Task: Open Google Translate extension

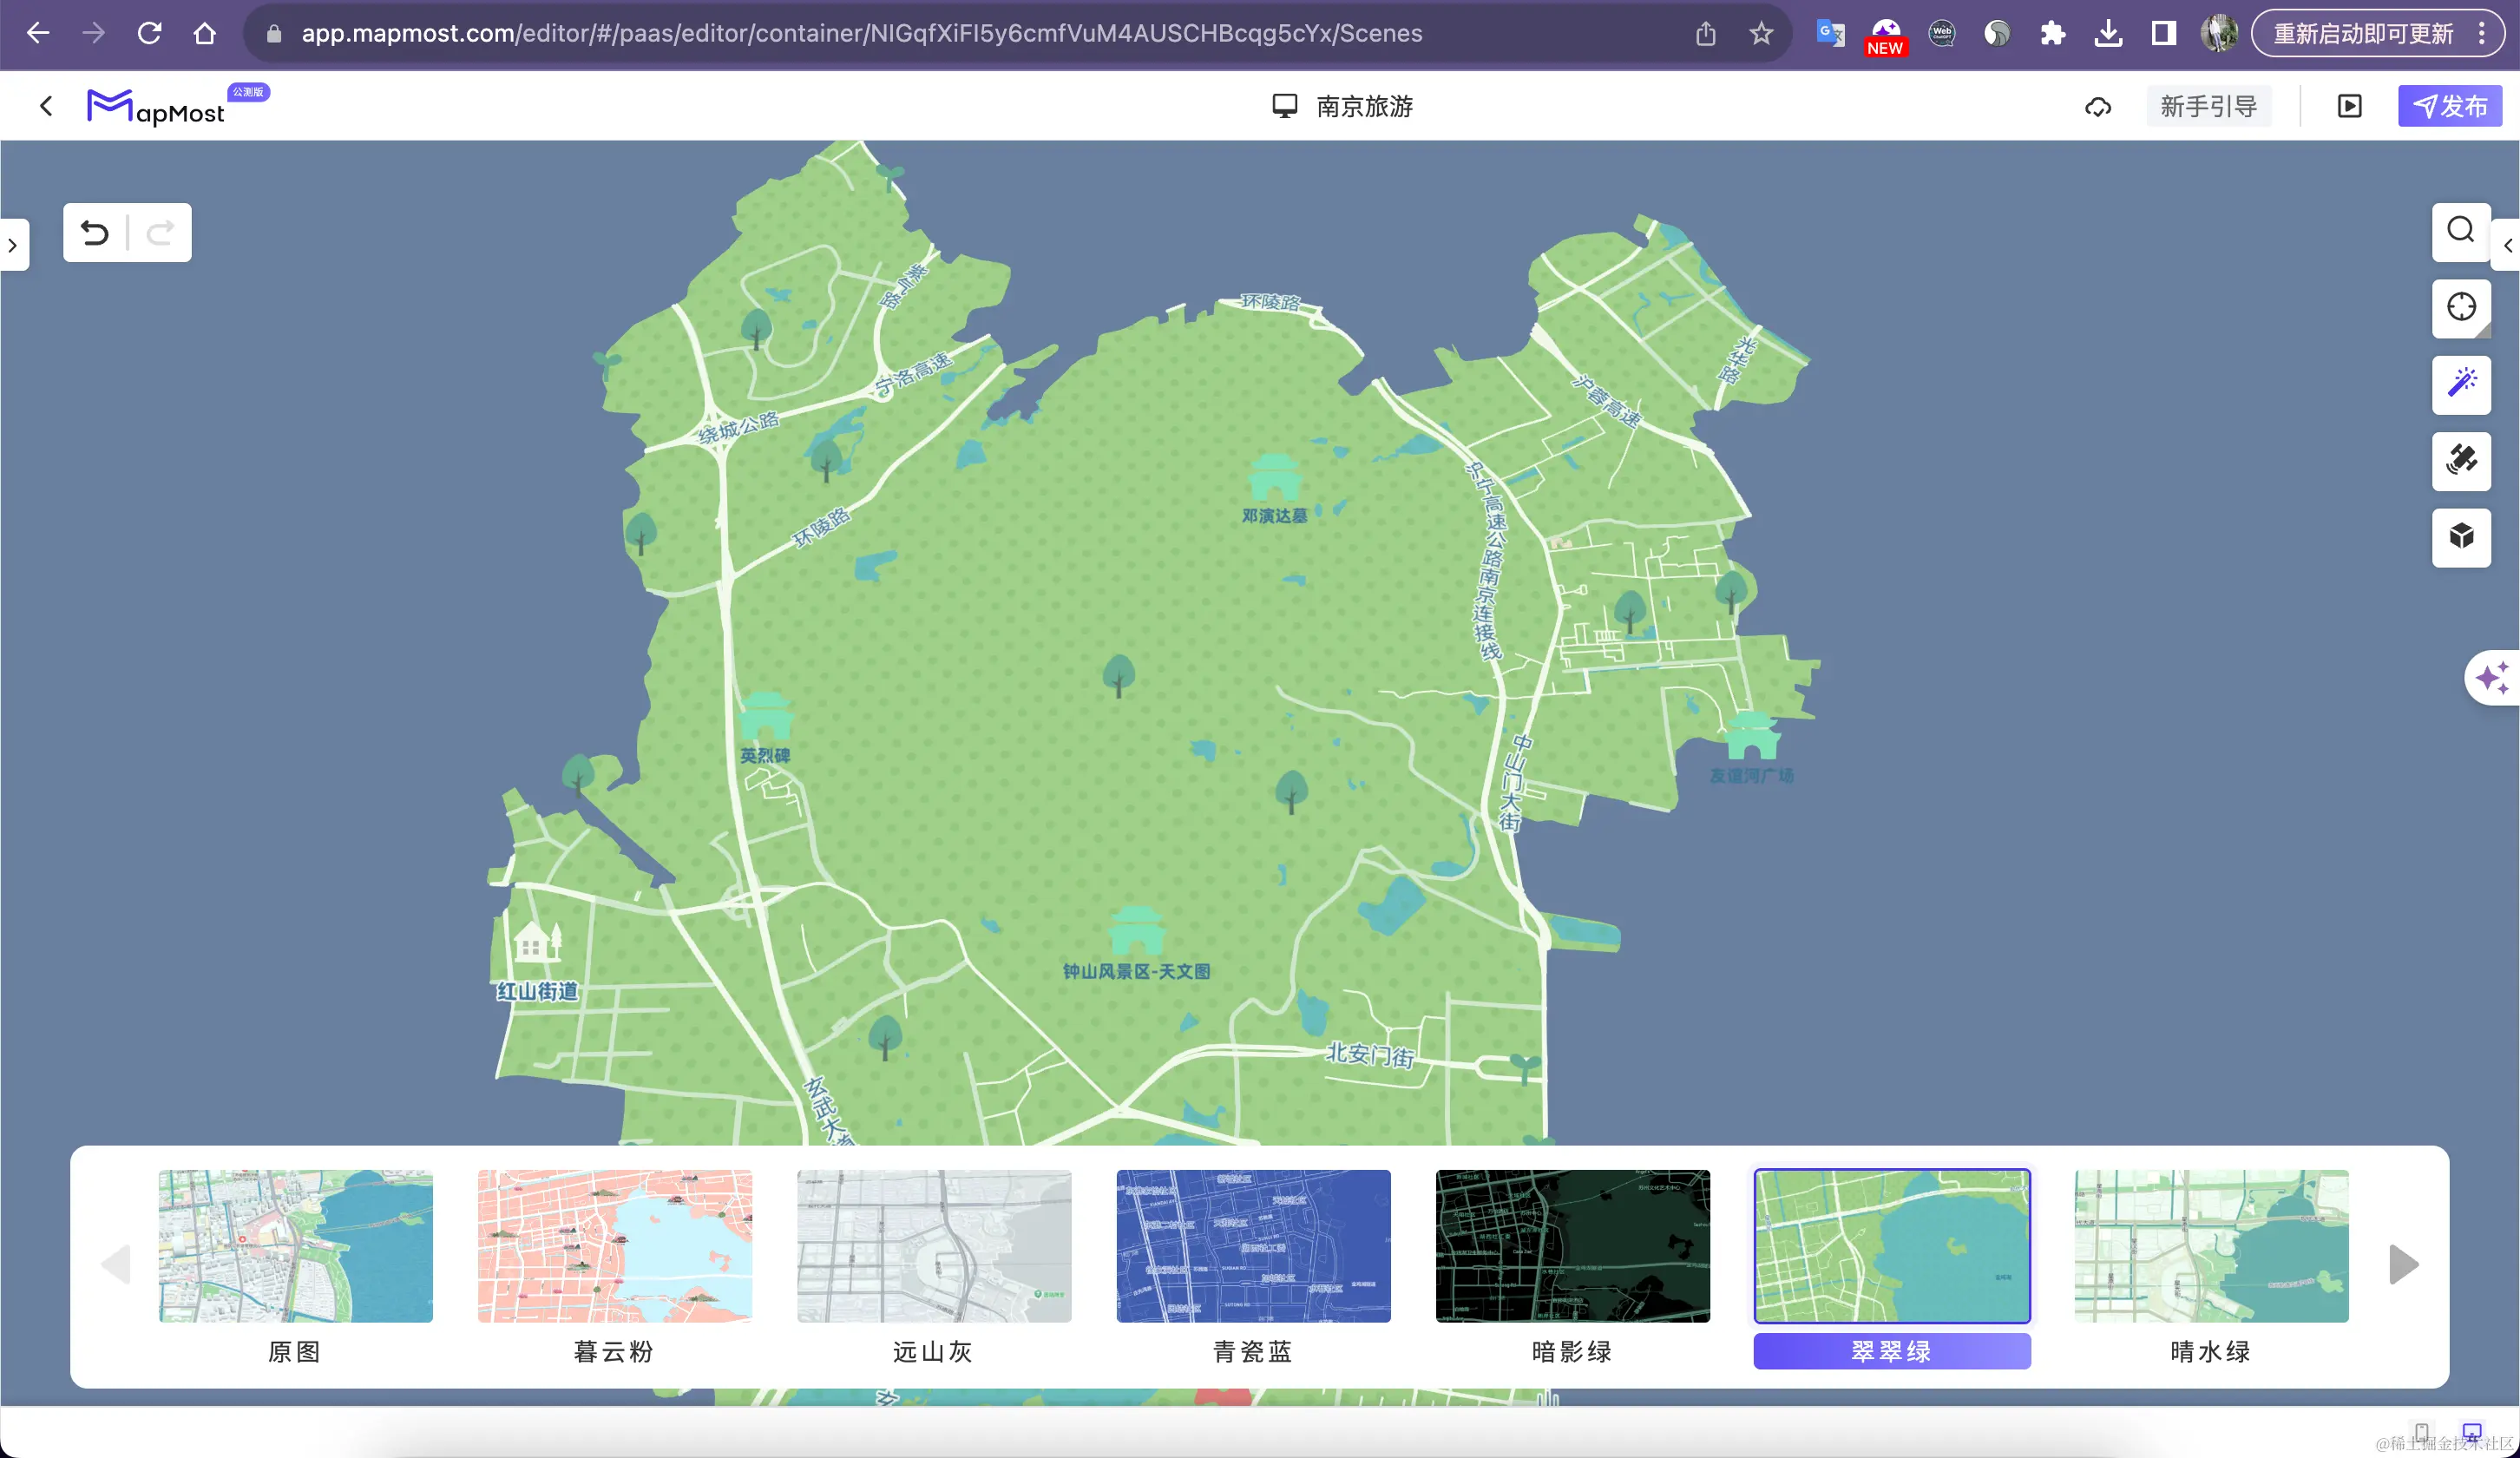Action: pyautogui.click(x=1830, y=33)
